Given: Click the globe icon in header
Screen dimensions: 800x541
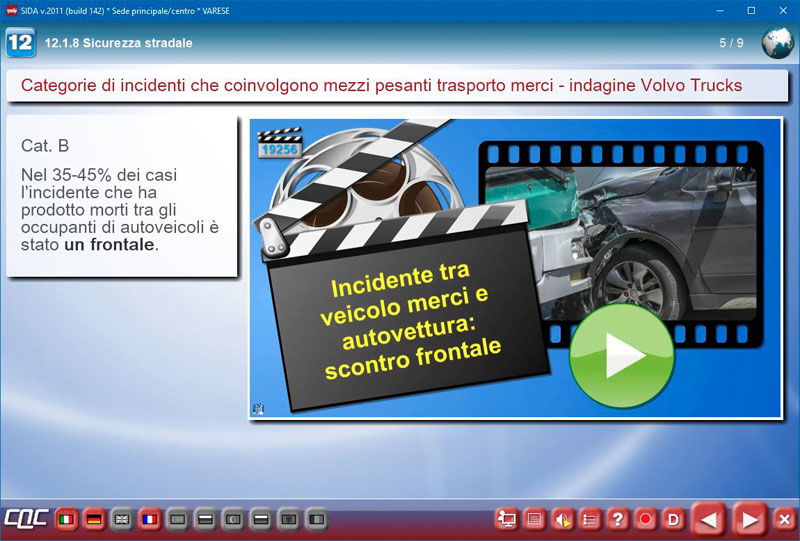Looking at the screenshot, I should tap(777, 43).
